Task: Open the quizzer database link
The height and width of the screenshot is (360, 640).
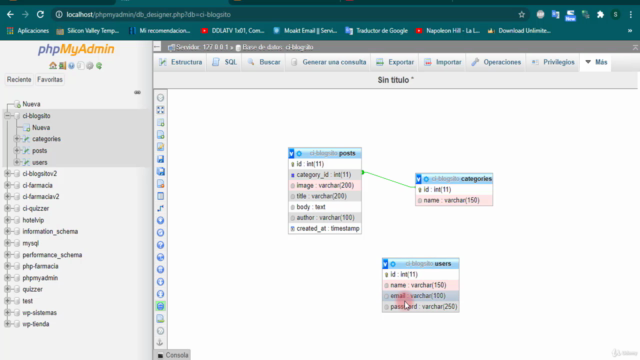Action: click(x=33, y=289)
